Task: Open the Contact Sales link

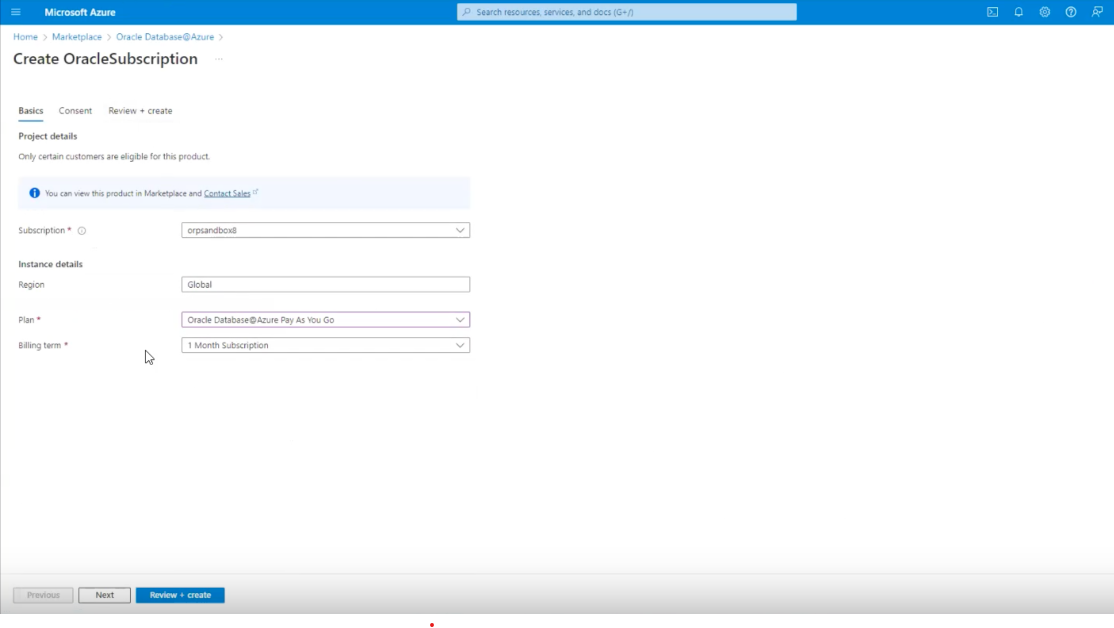Action: 229,193
